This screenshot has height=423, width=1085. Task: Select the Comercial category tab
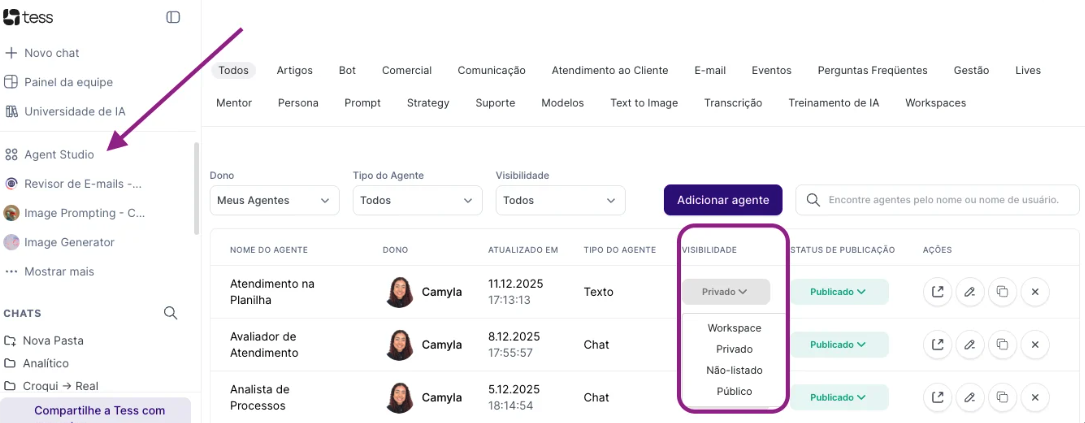407,70
